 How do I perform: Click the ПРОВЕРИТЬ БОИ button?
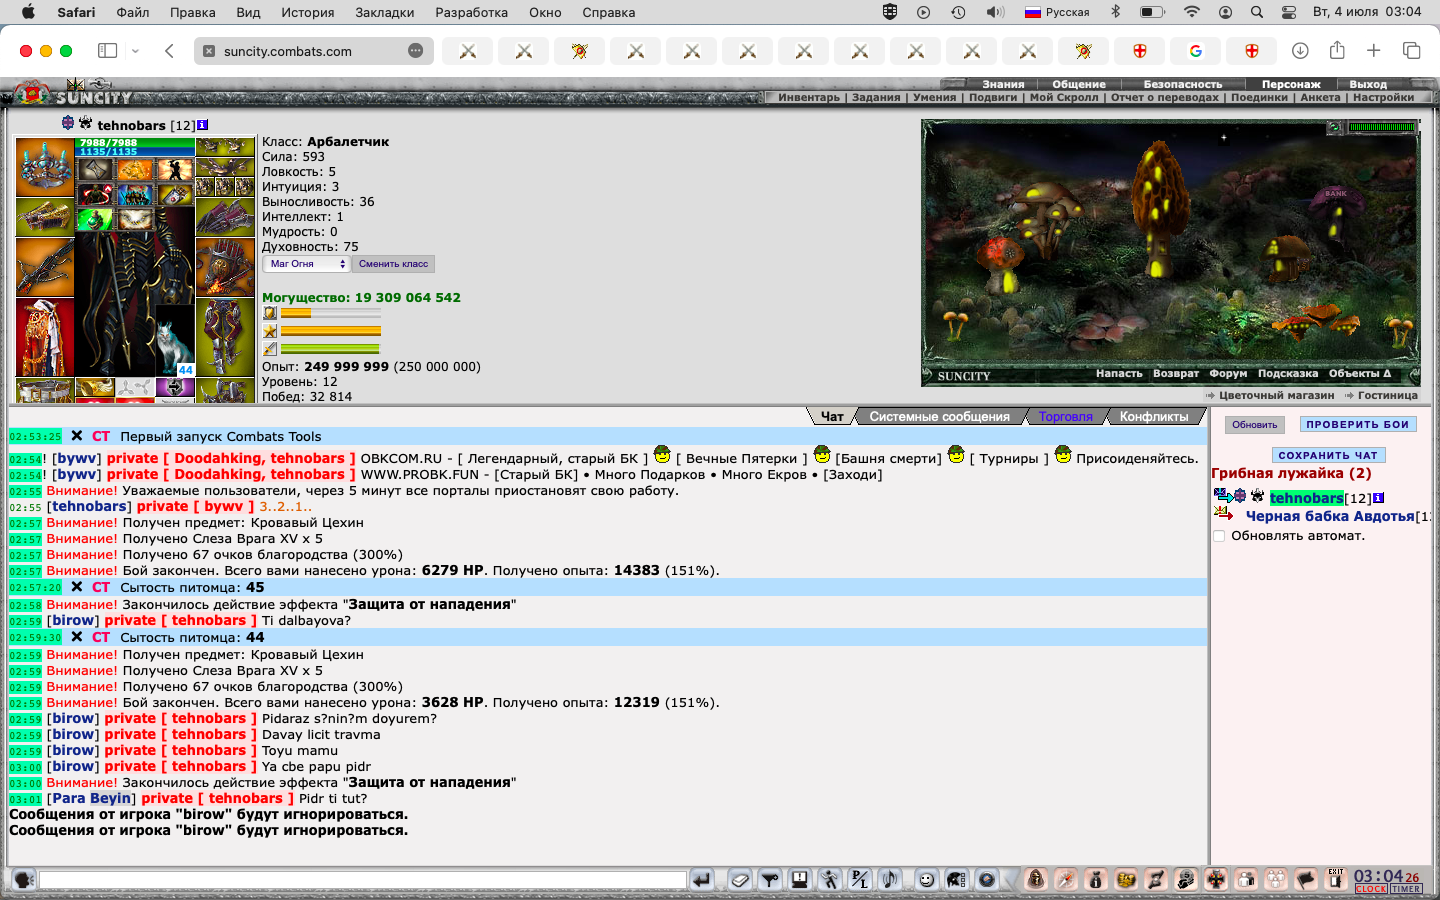pos(1357,425)
